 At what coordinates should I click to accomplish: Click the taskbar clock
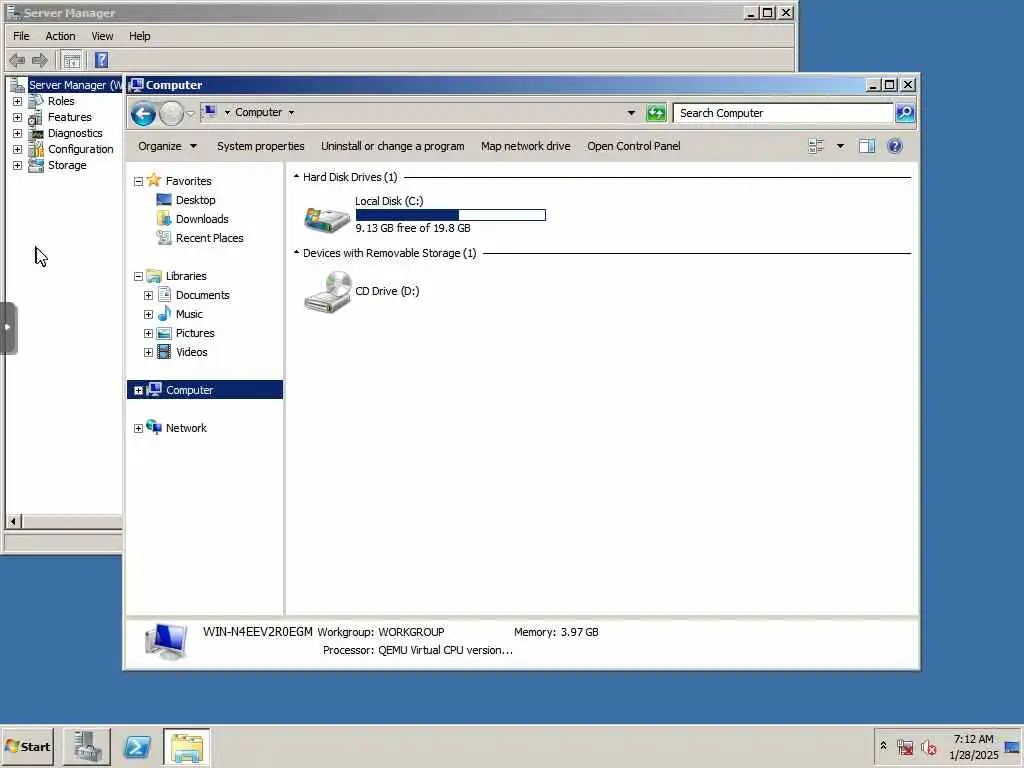[x=973, y=747]
